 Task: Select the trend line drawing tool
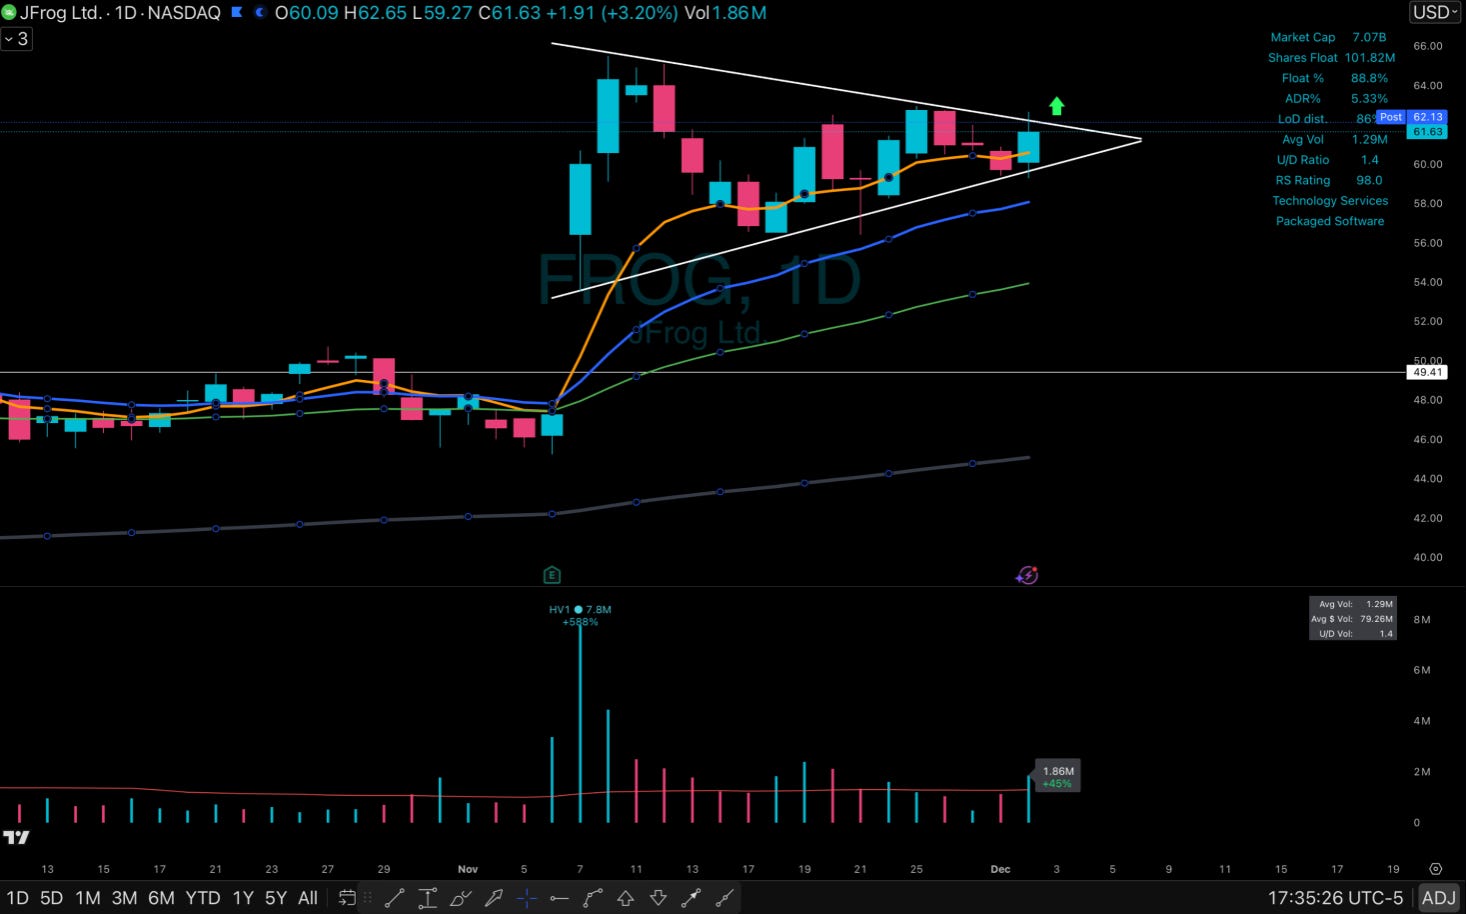[394, 898]
